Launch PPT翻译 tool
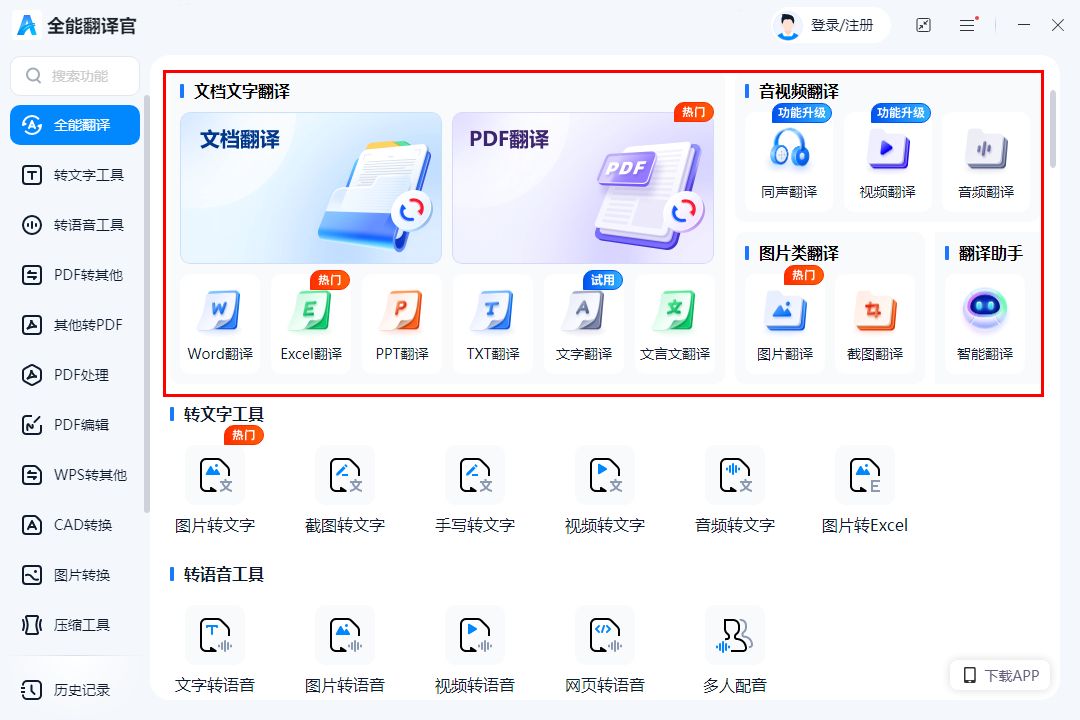Viewport: 1080px width, 720px height. [x=402, y=324]
